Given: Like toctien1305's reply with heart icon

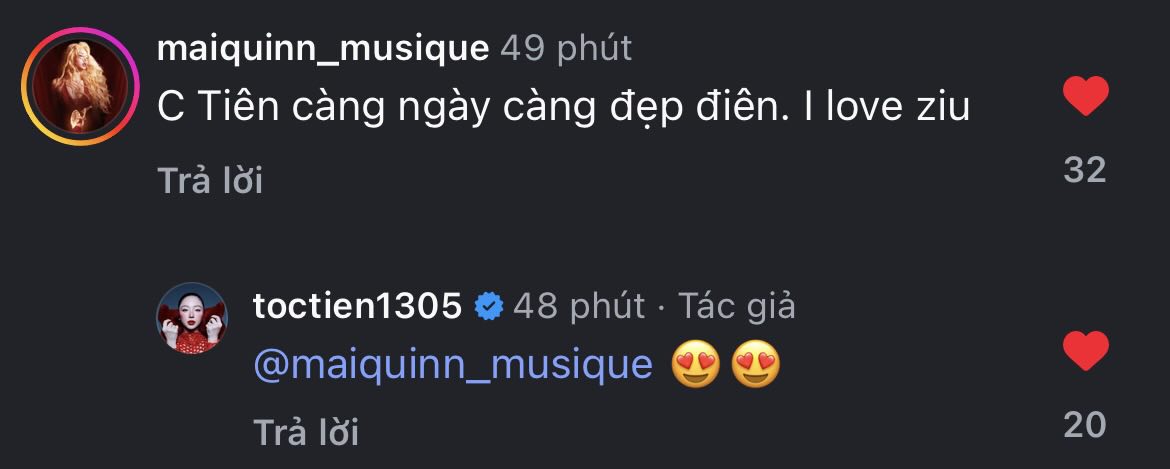Looking at the screenshot, I should pyautogui.click(x=1085, y=352).
